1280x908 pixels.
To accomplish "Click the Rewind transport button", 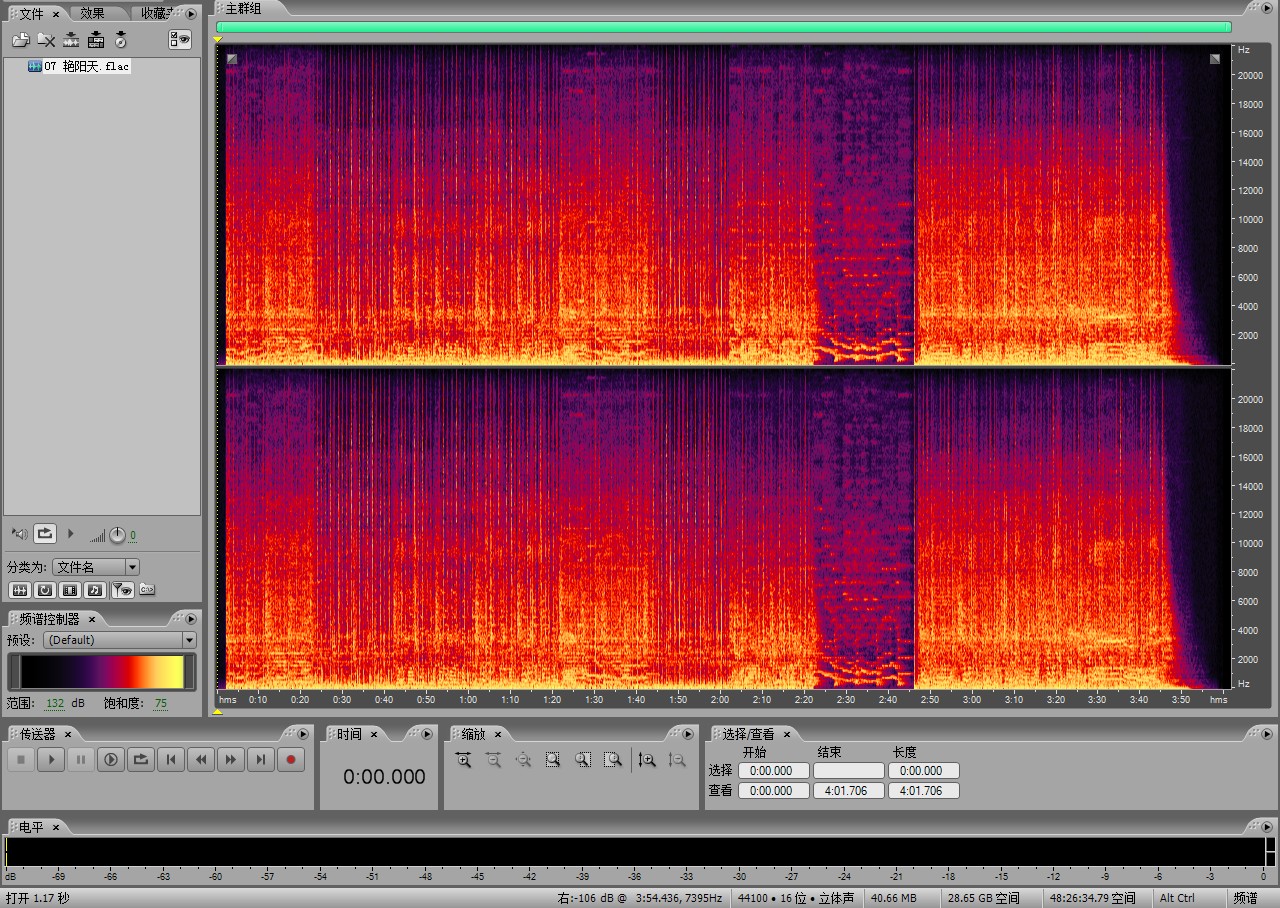I will (201, 760).
